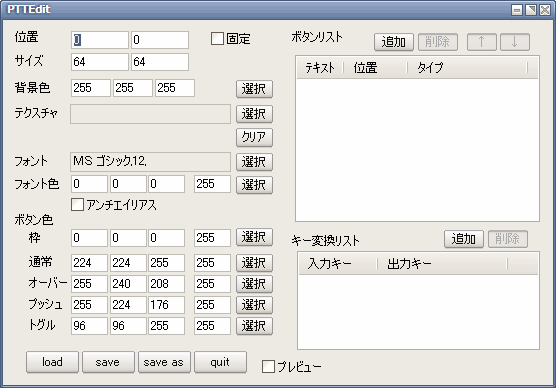Screen dimensions: 556x388
Task: Click the save button
Action: [x=109, y=362]
